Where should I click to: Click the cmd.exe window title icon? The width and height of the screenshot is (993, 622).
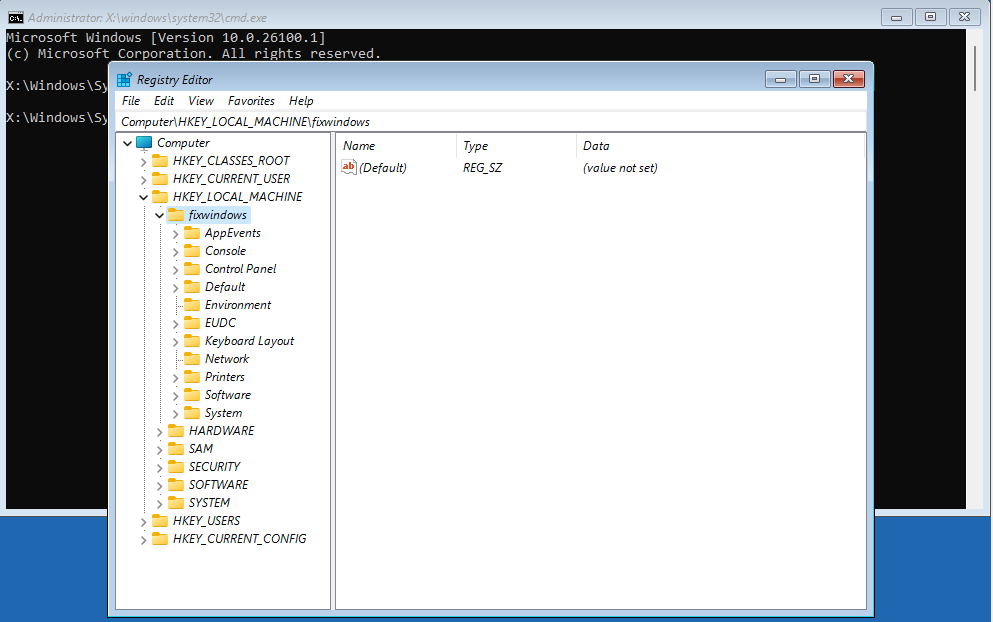point(16,18)
